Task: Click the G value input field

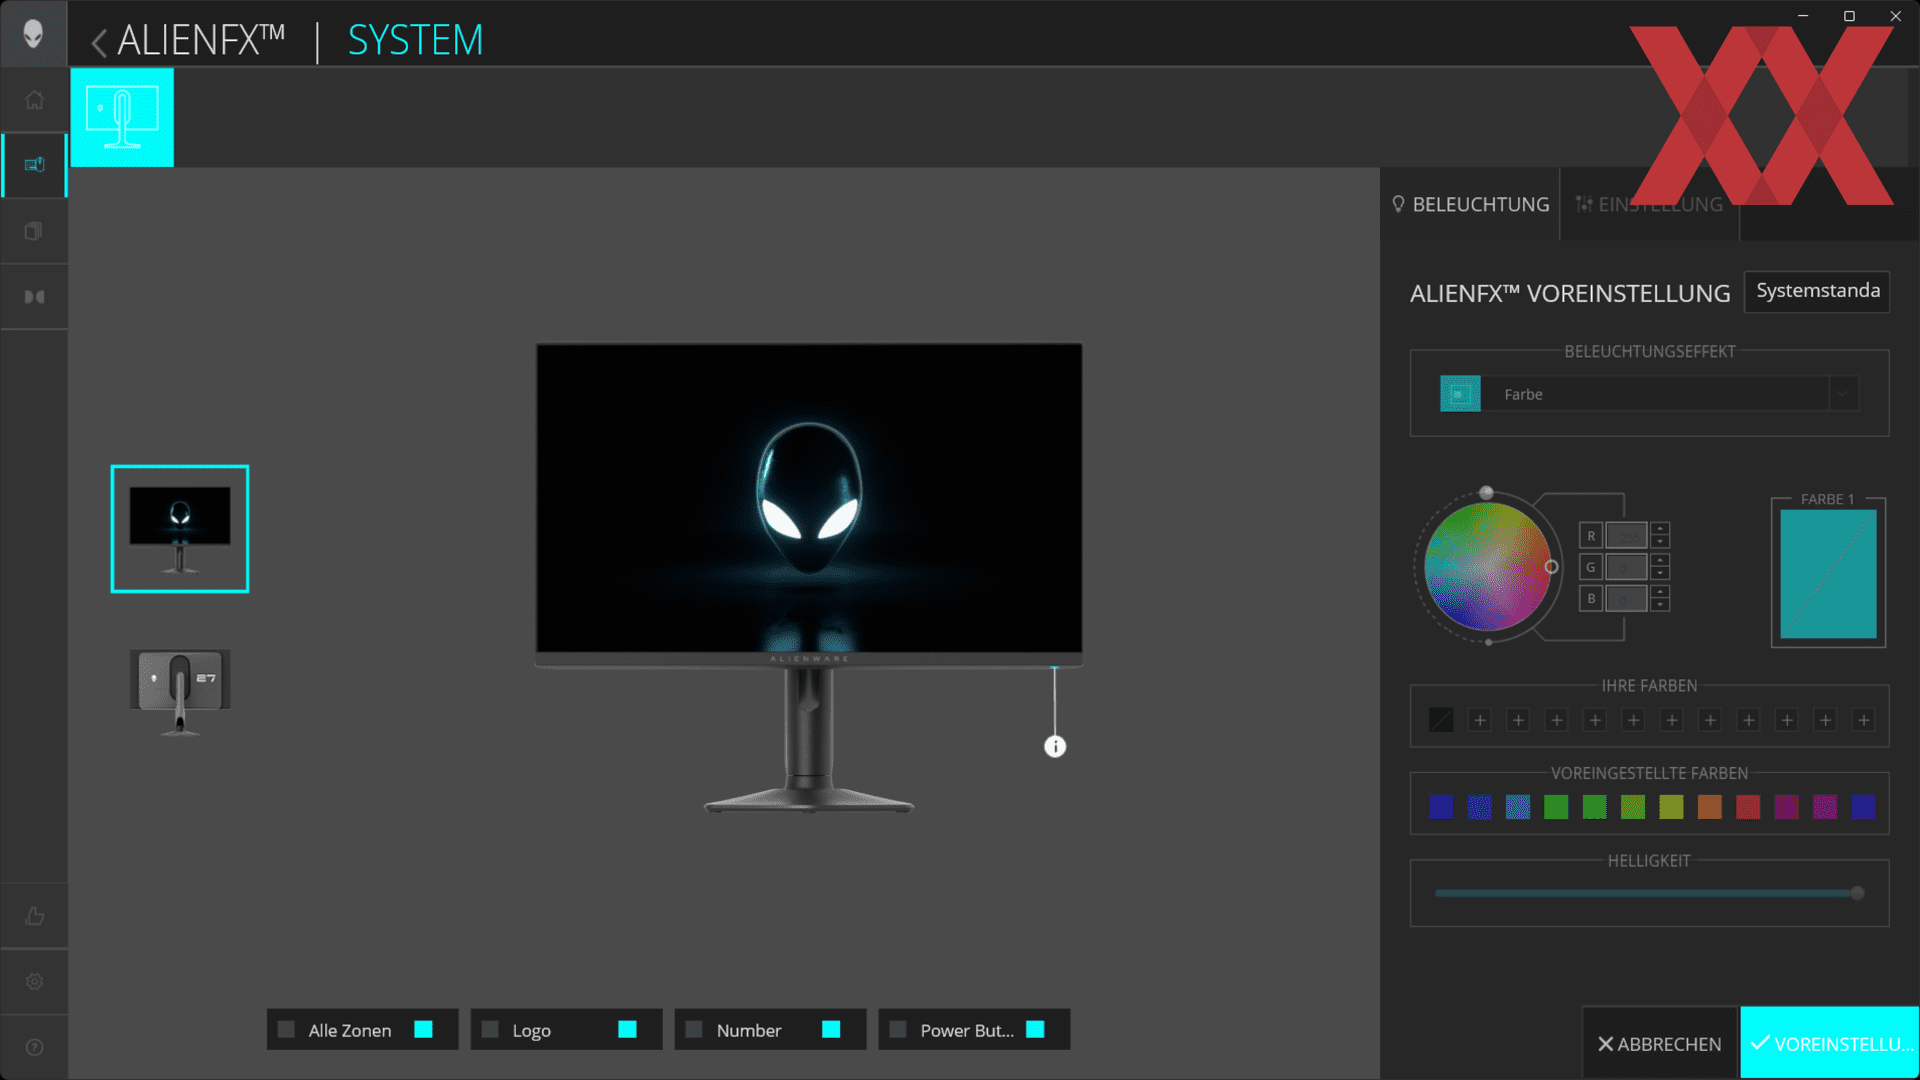Action: point(1626,567)
